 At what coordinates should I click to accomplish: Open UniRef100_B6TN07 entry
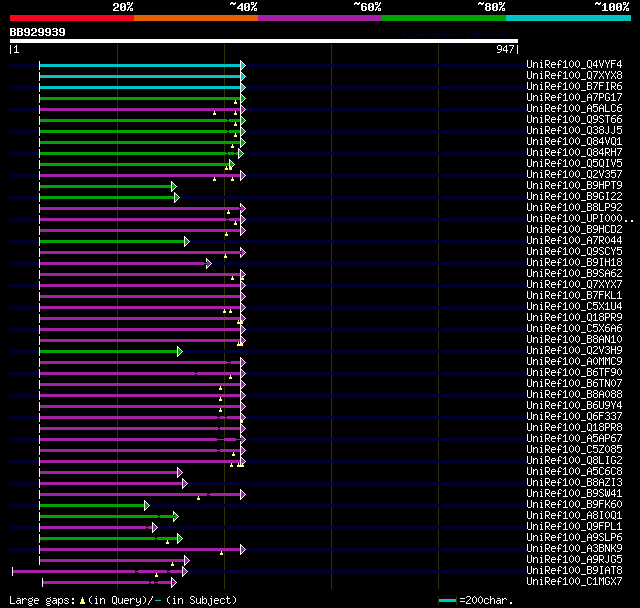tap(574, 384)
